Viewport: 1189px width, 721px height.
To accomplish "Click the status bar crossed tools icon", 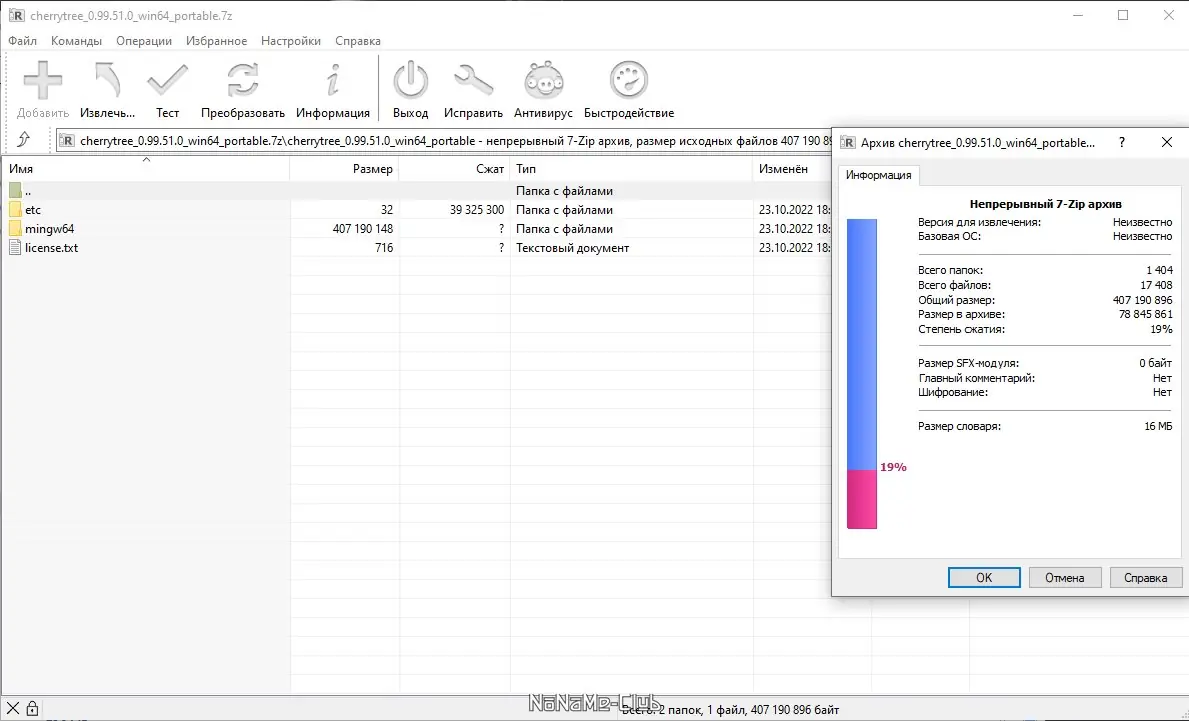I will point(13,709).
